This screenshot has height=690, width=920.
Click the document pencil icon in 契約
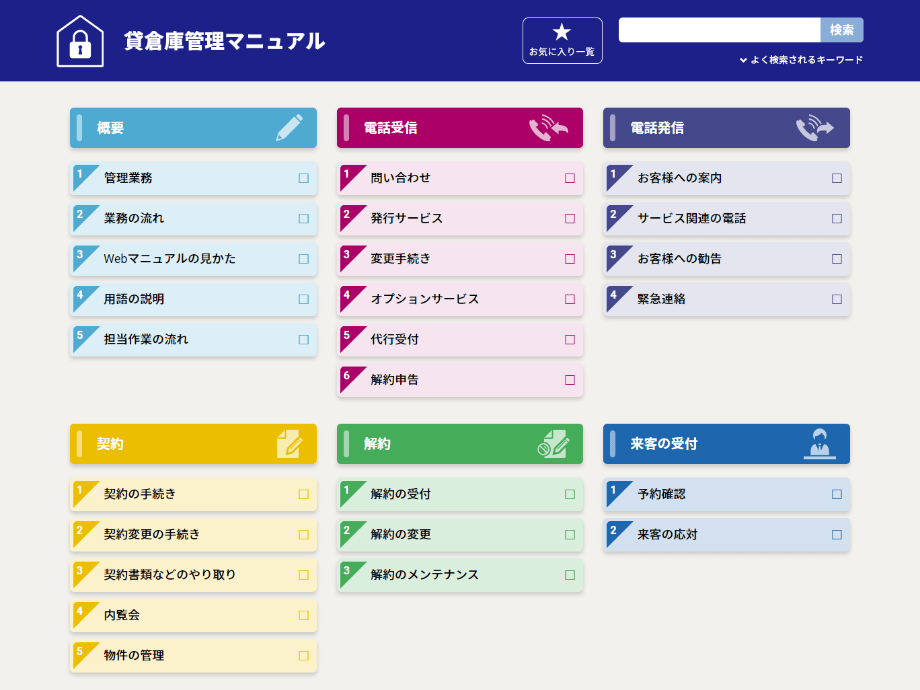click(289, 444)
